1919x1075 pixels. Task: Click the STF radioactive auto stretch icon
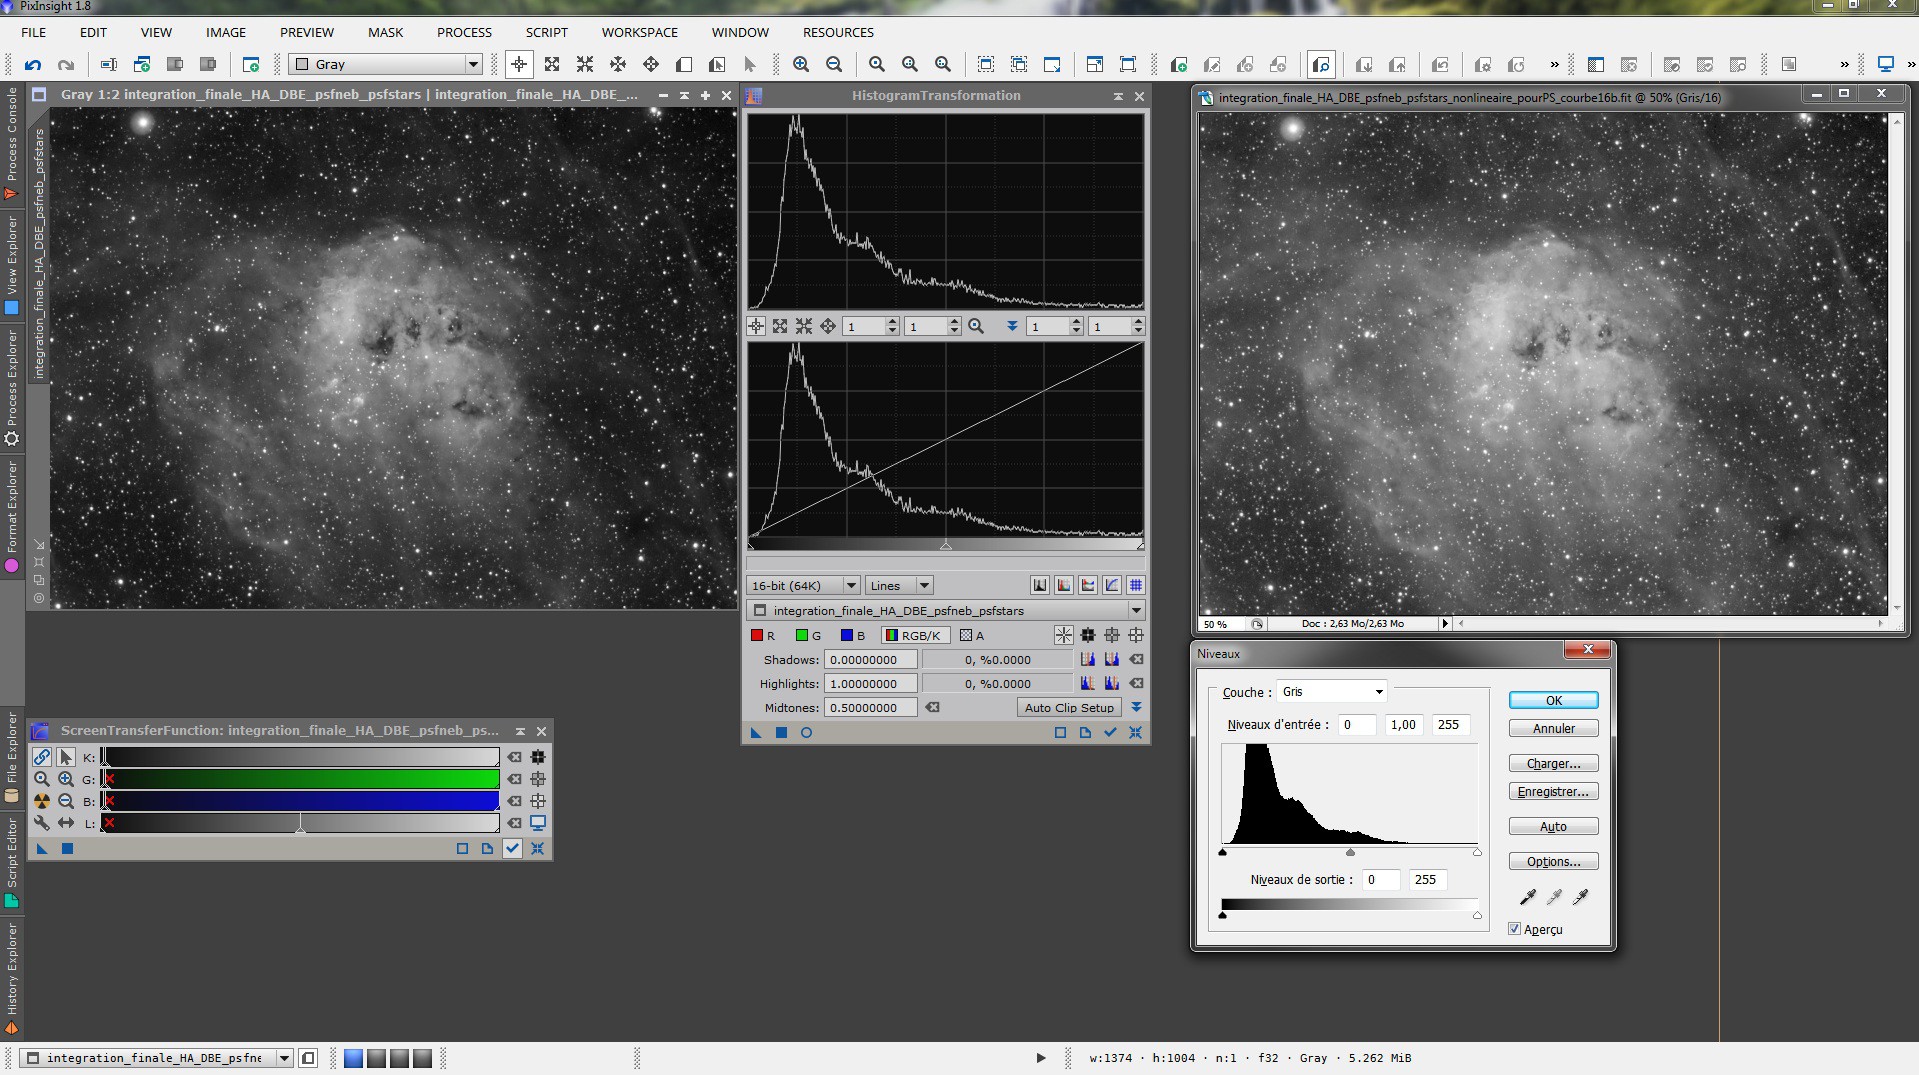42,801
